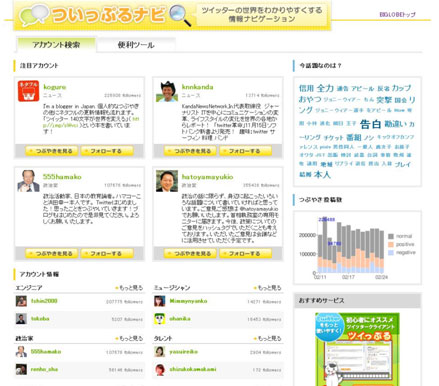Click つぶやきを見る under hatoyamayukio
The image size is (439, 386).
click(191, 254)
